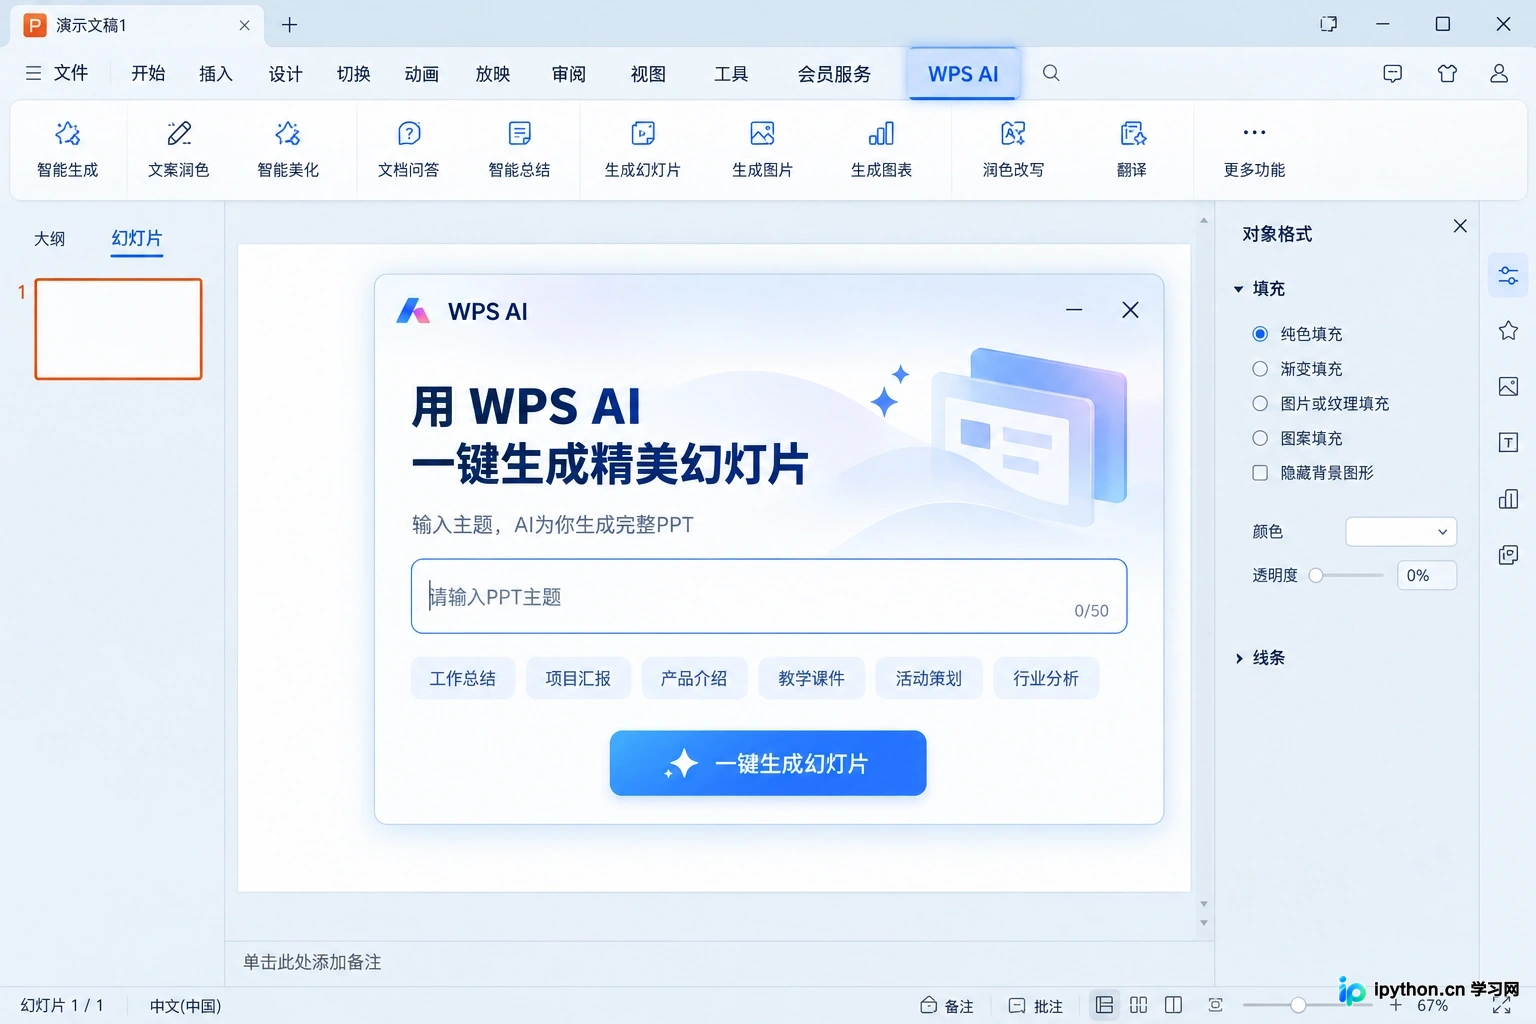
Task: Open the chart sidebar icon
Action: click(1508, 499)
